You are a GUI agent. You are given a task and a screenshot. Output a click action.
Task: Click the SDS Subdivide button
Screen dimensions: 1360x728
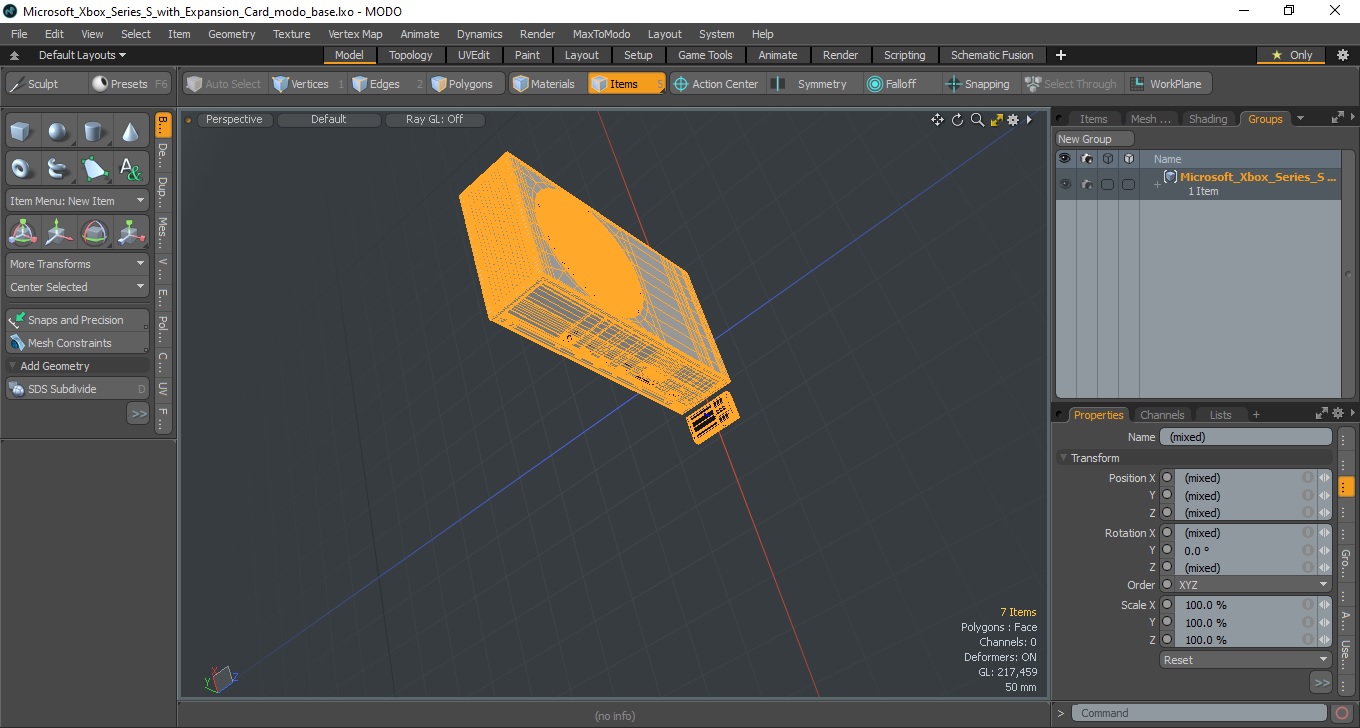click(x=77, y=389)
